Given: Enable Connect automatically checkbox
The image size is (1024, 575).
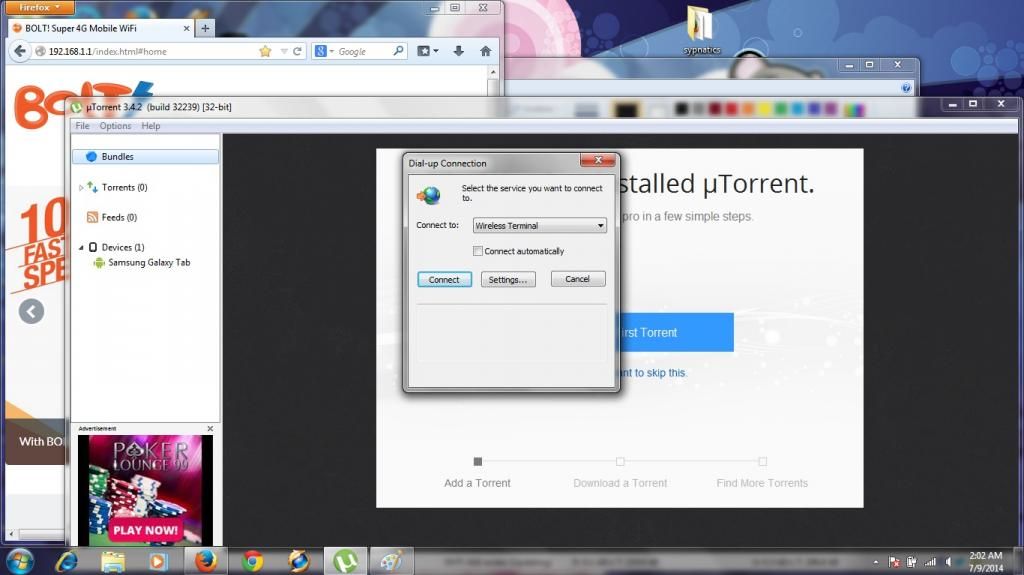Looking at the screenshot, I should tap(477, 251).
